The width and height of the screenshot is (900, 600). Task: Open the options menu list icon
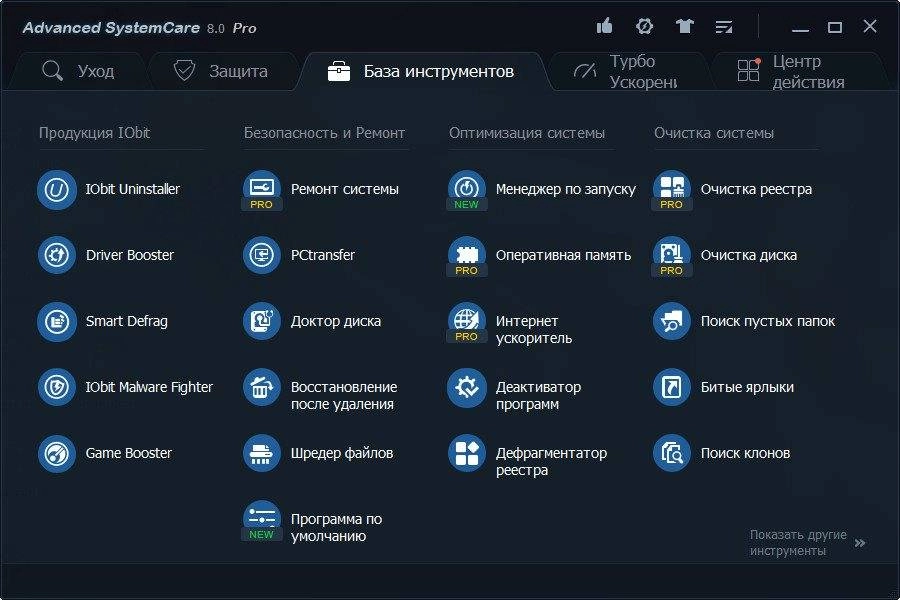pos(724,27)
